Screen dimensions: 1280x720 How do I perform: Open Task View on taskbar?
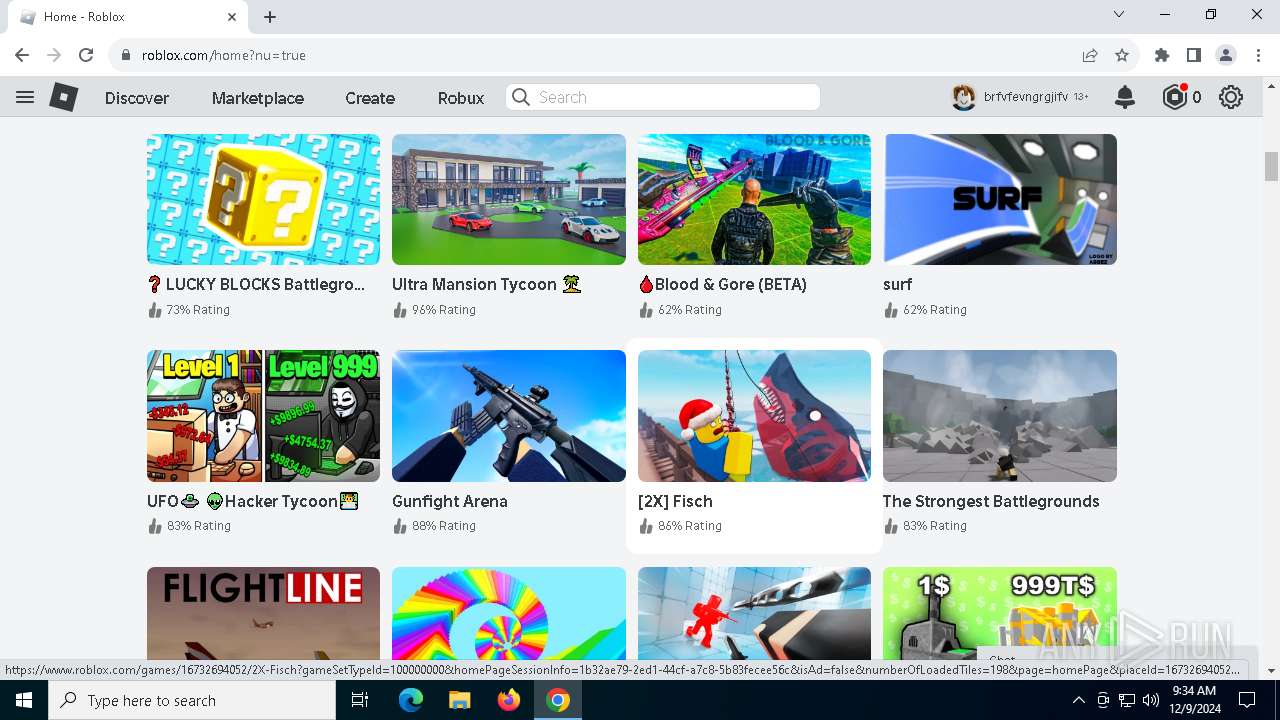pos(360,700)
